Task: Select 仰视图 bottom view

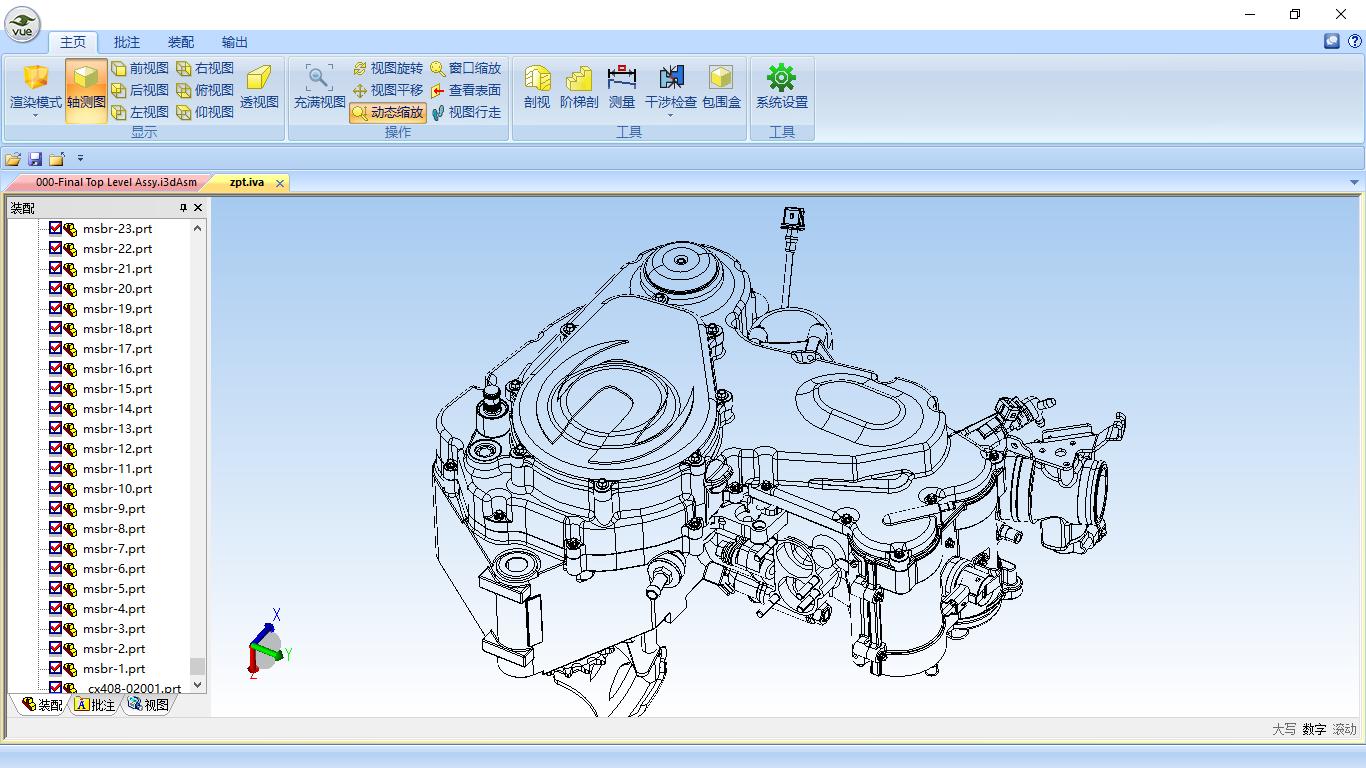Action: click(x=205, y=112)
